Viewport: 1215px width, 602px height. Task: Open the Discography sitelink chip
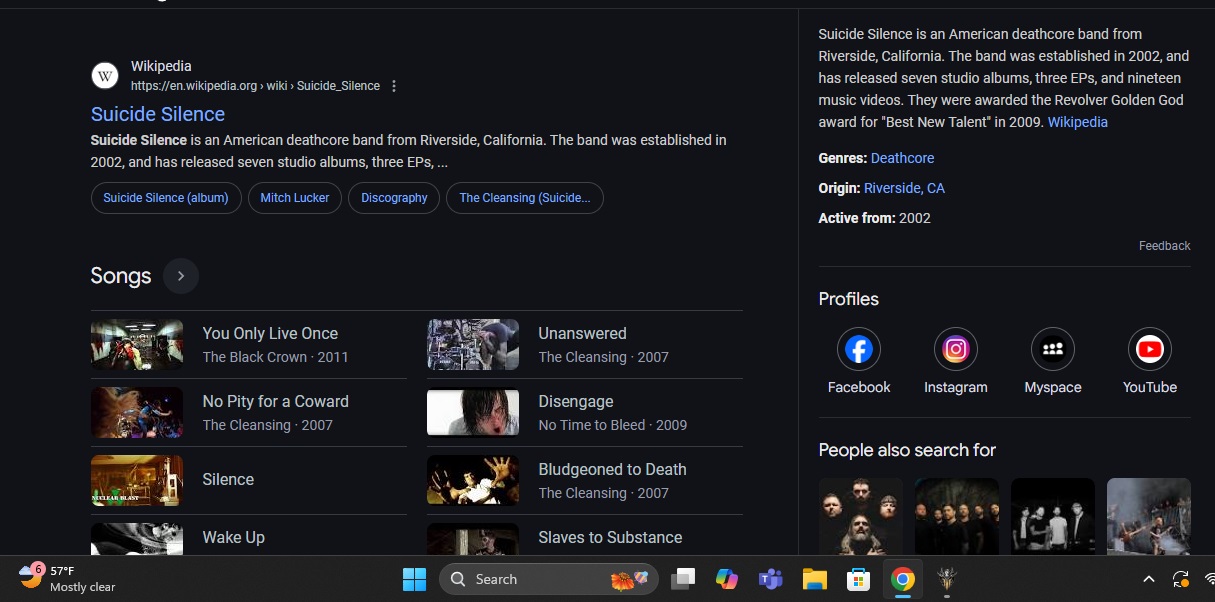(394, 198)
